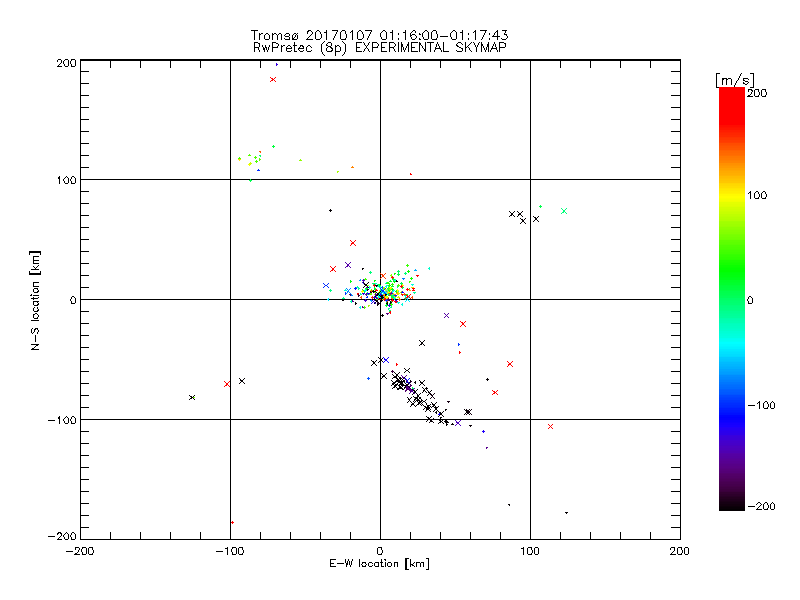The image size is (800, 600).
Task: Click the red dot near the plot bottom
Action: tap(233, 522)
